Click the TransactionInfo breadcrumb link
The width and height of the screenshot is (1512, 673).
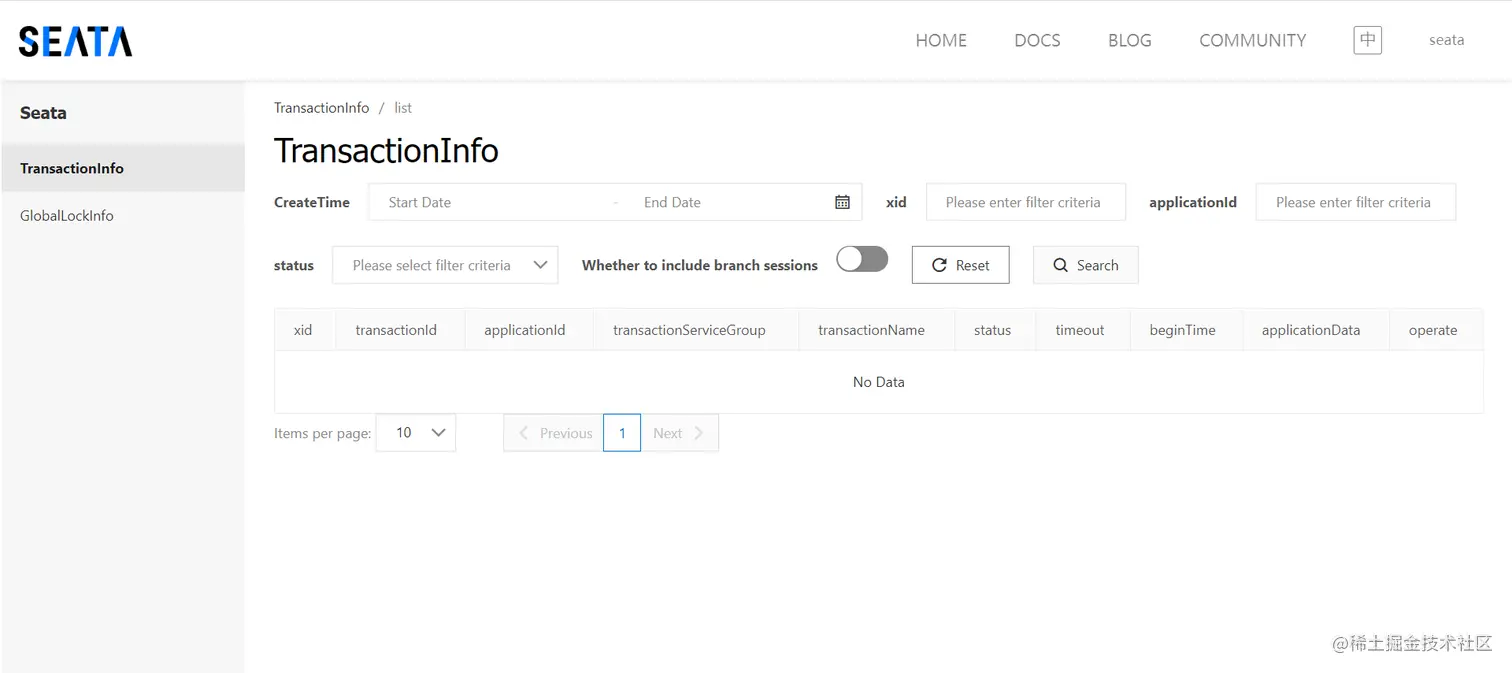click(321, 107)
